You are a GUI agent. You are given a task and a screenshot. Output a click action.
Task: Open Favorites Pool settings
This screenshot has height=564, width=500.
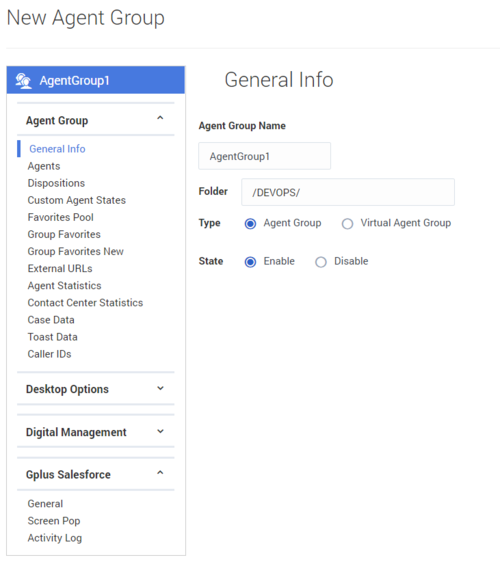click(x=60, y=217)
